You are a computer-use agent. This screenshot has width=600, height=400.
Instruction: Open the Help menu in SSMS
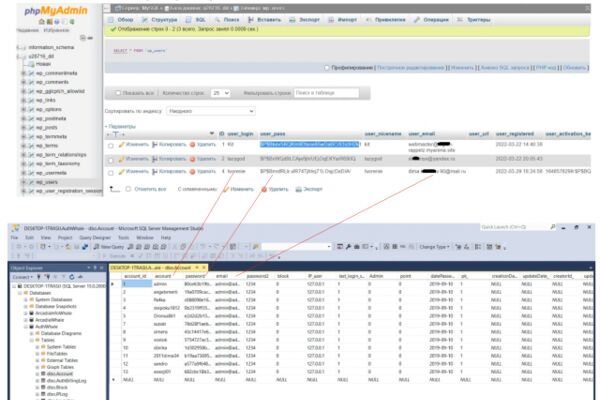click(166, 238)
